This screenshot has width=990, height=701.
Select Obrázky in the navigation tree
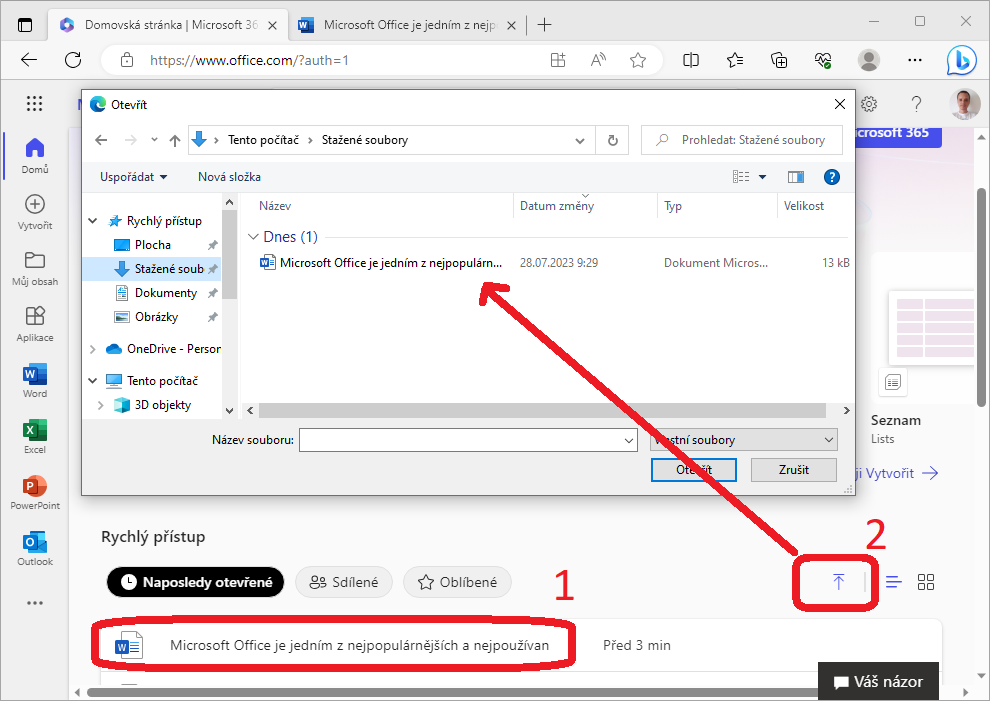[156, 316]
